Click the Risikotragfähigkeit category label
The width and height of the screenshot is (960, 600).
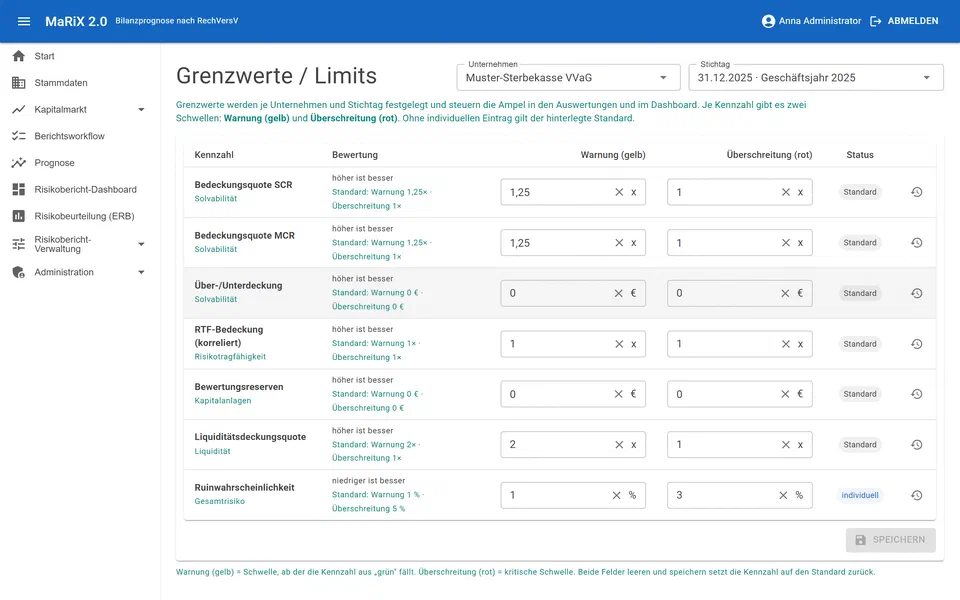tap(230, 357)
